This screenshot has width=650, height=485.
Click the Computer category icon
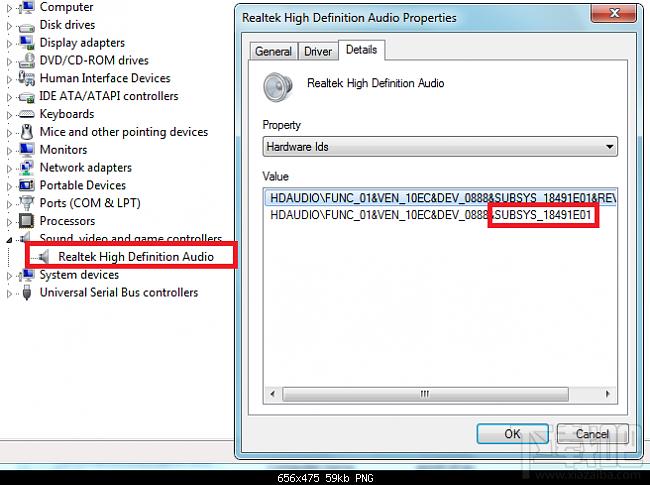[27, 7]
